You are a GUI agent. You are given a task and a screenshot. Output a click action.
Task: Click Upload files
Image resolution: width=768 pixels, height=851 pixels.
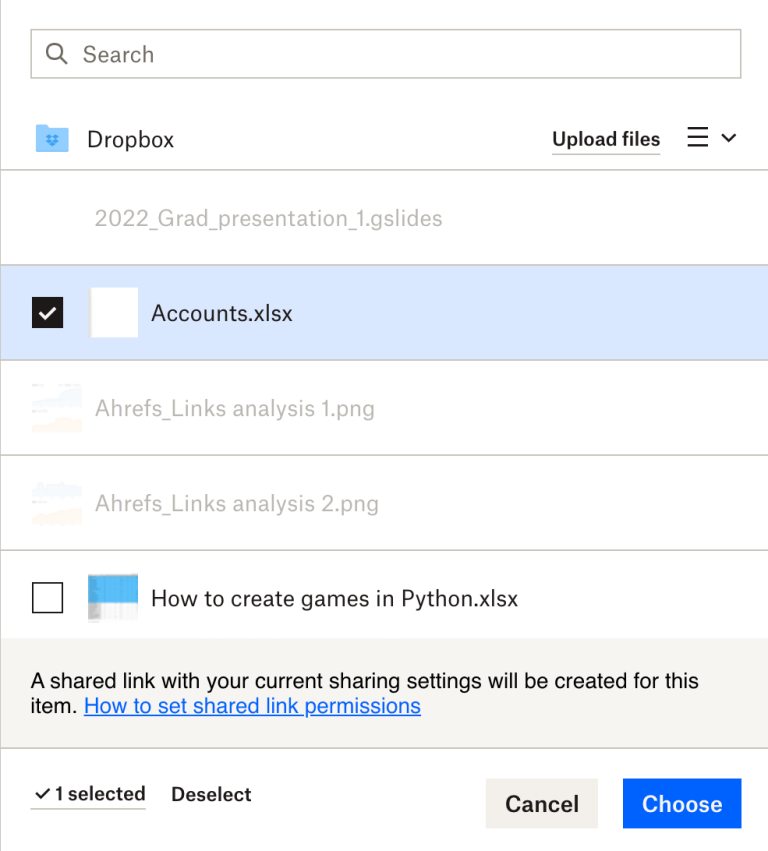606,139
